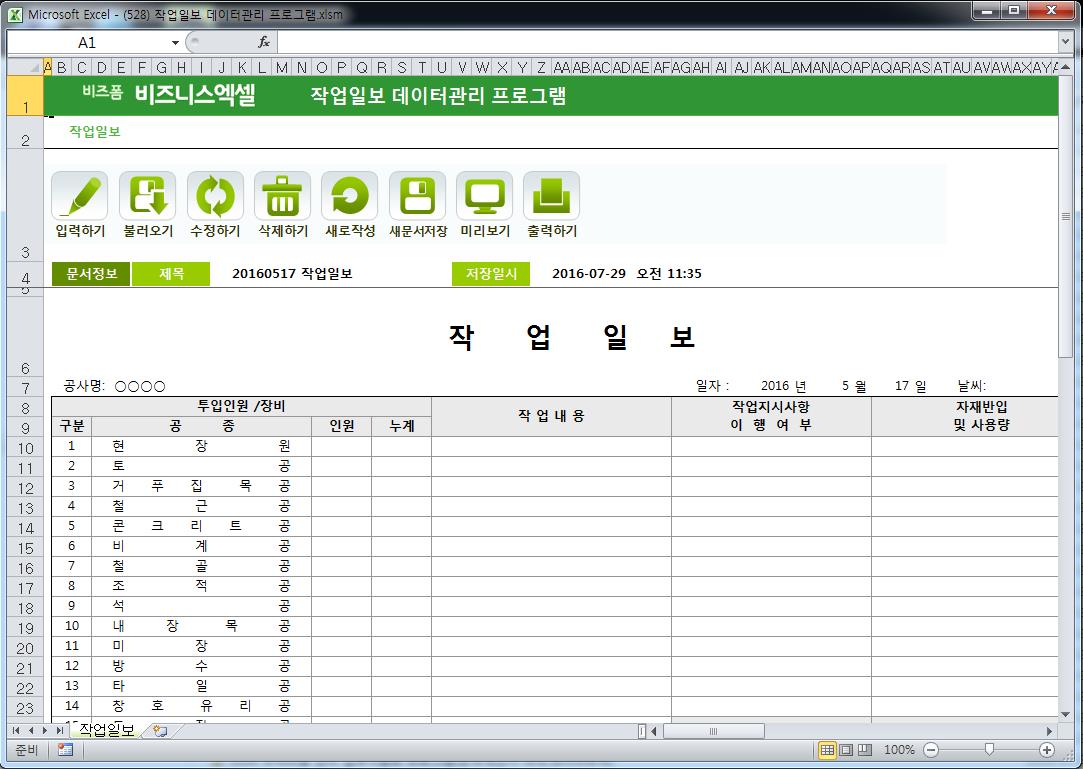This screenshot has width=1083, height=769.
Task: Click the horizontal scrollbar right arrow
Action: 1049,731
